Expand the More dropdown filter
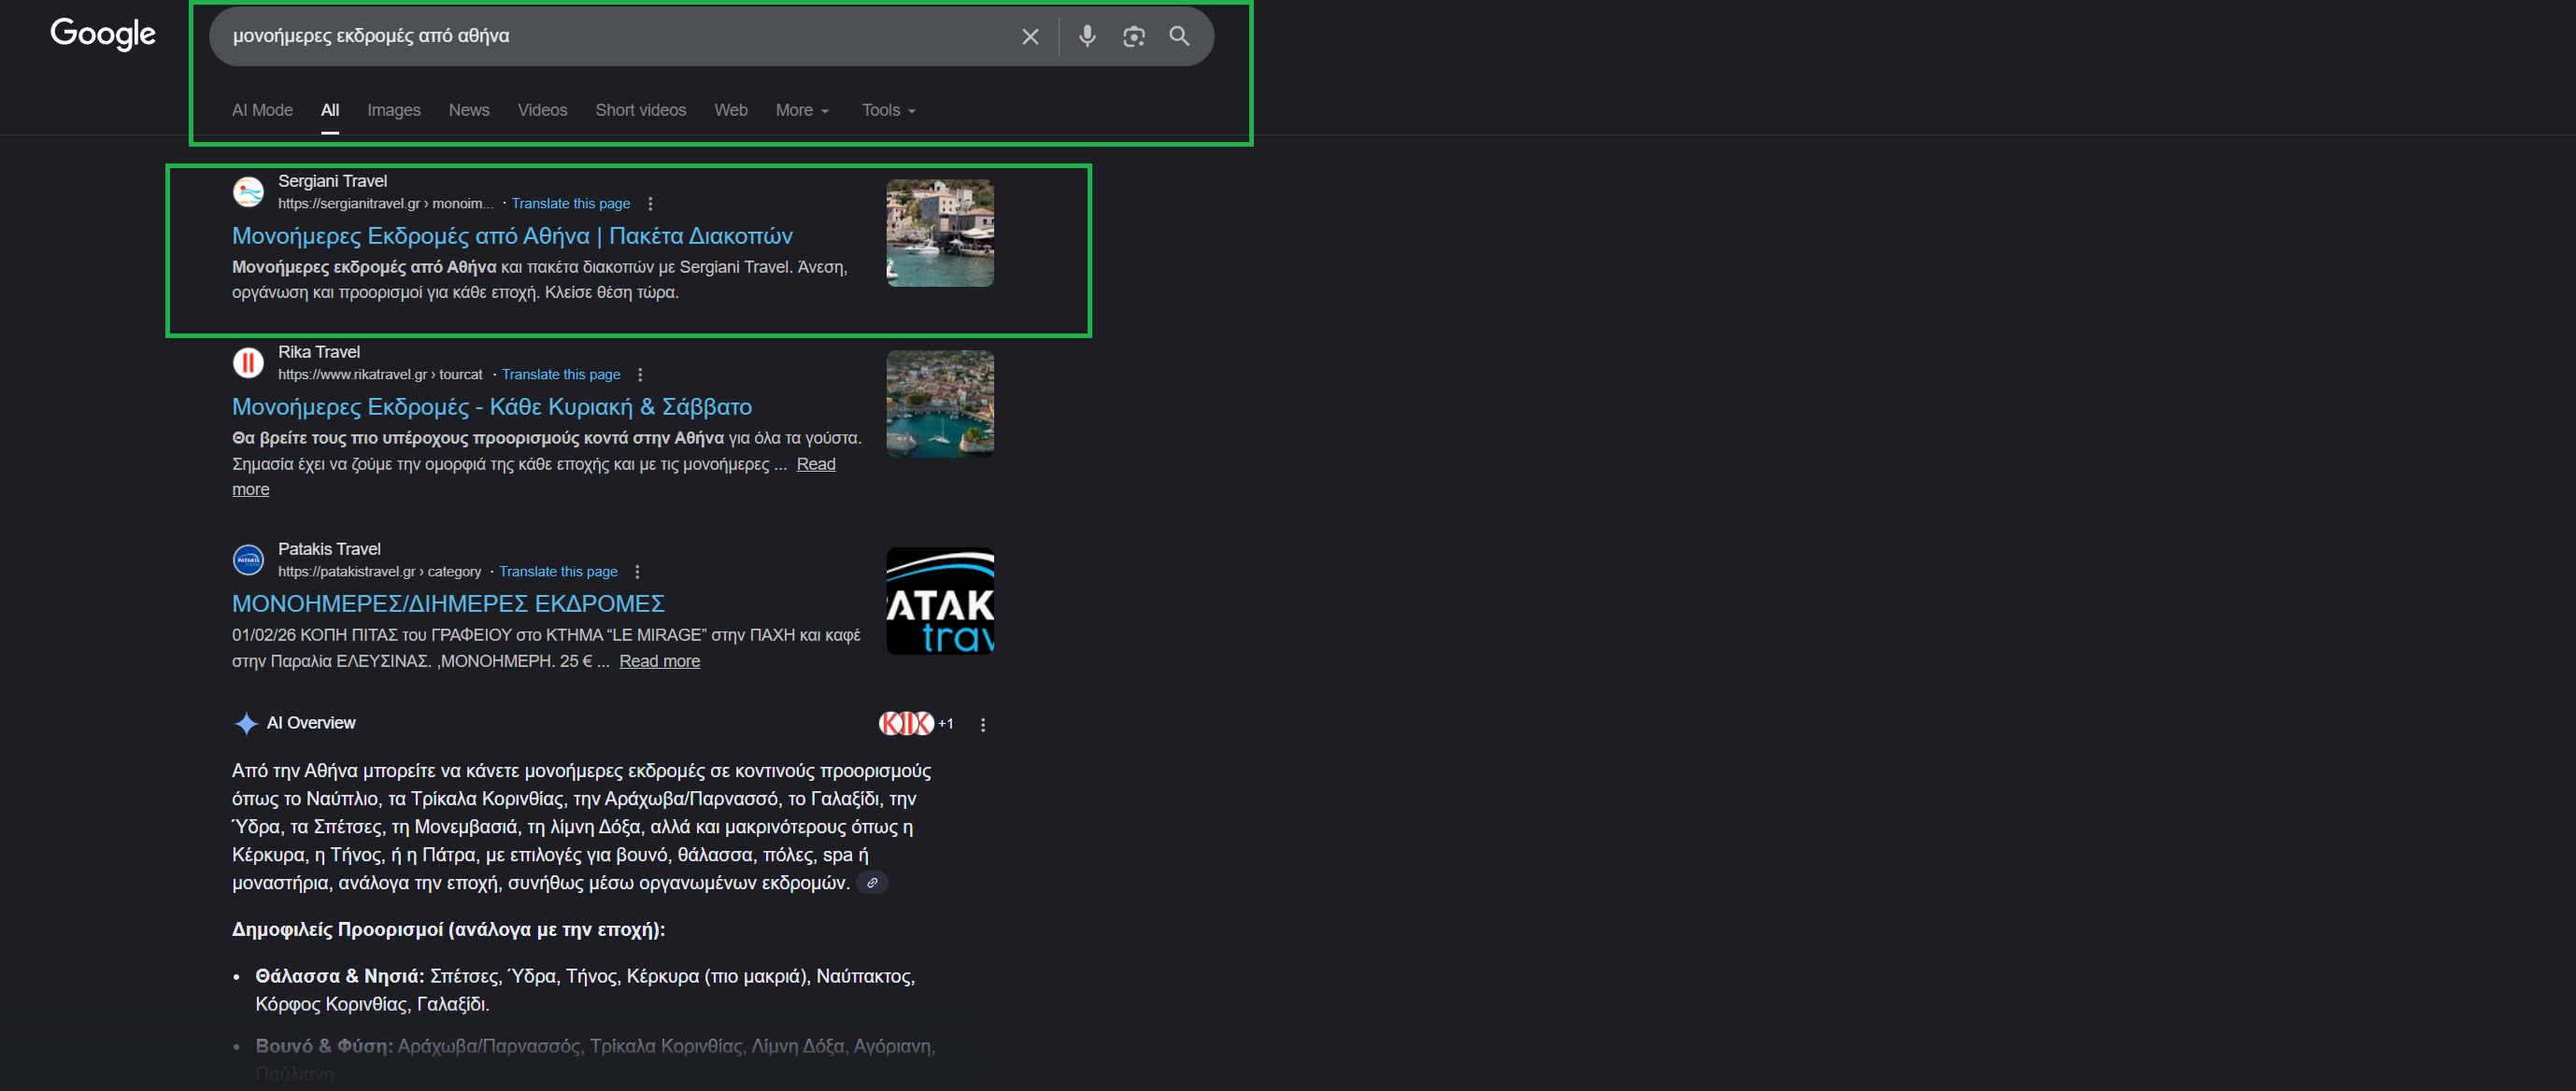2576x1091 pixels. pos(802,110)
